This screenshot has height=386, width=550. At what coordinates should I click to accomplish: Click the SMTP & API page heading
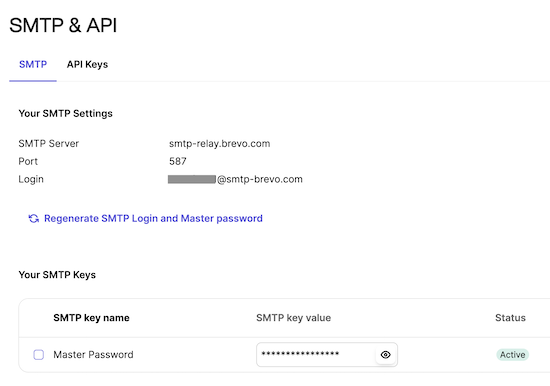63,25
